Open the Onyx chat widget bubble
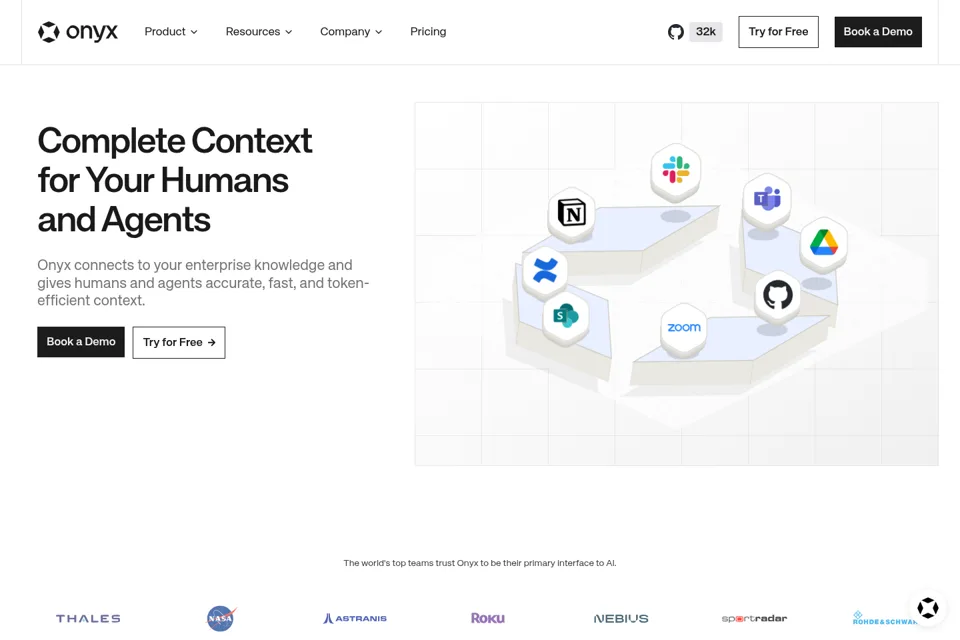This screenshot has width=960, height=640. pyautogui.click(x=928, y=608)
